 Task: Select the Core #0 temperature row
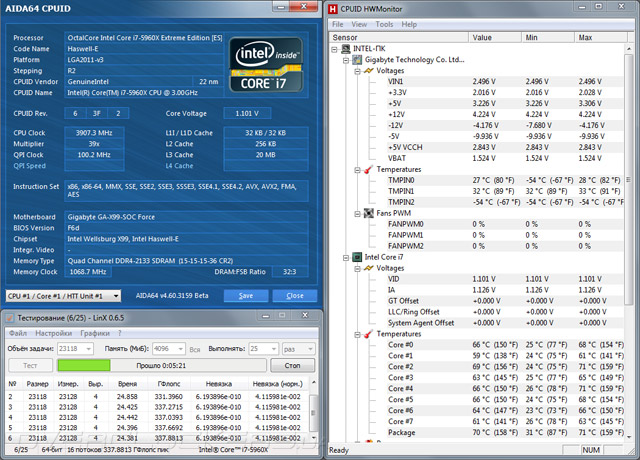click(x=505, y=345)
